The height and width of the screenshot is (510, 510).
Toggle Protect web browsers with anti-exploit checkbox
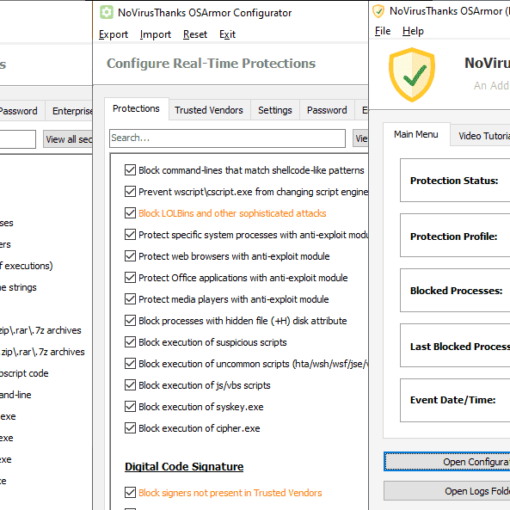point(130,256)
